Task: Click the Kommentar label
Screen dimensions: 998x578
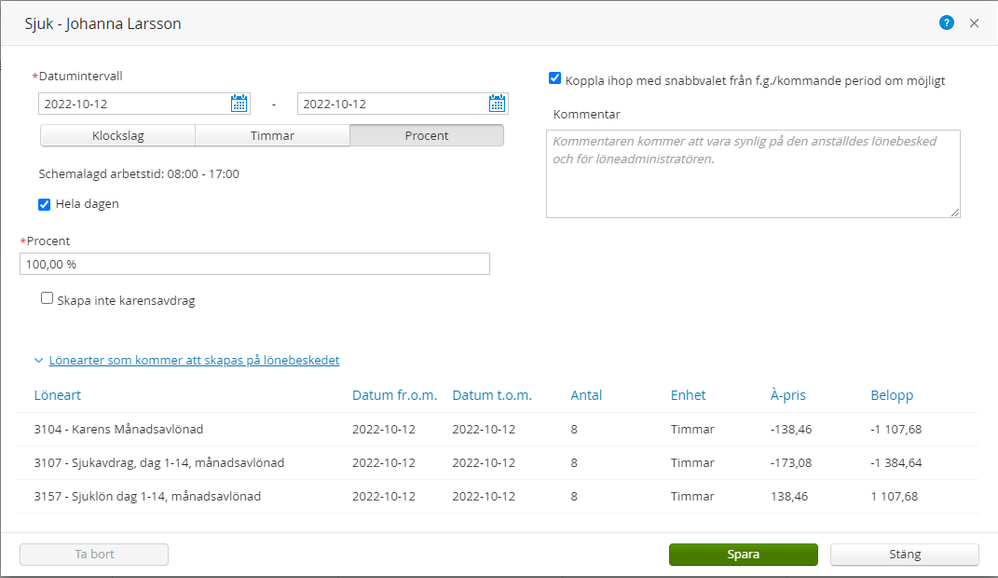Action: tap(586, 115)
